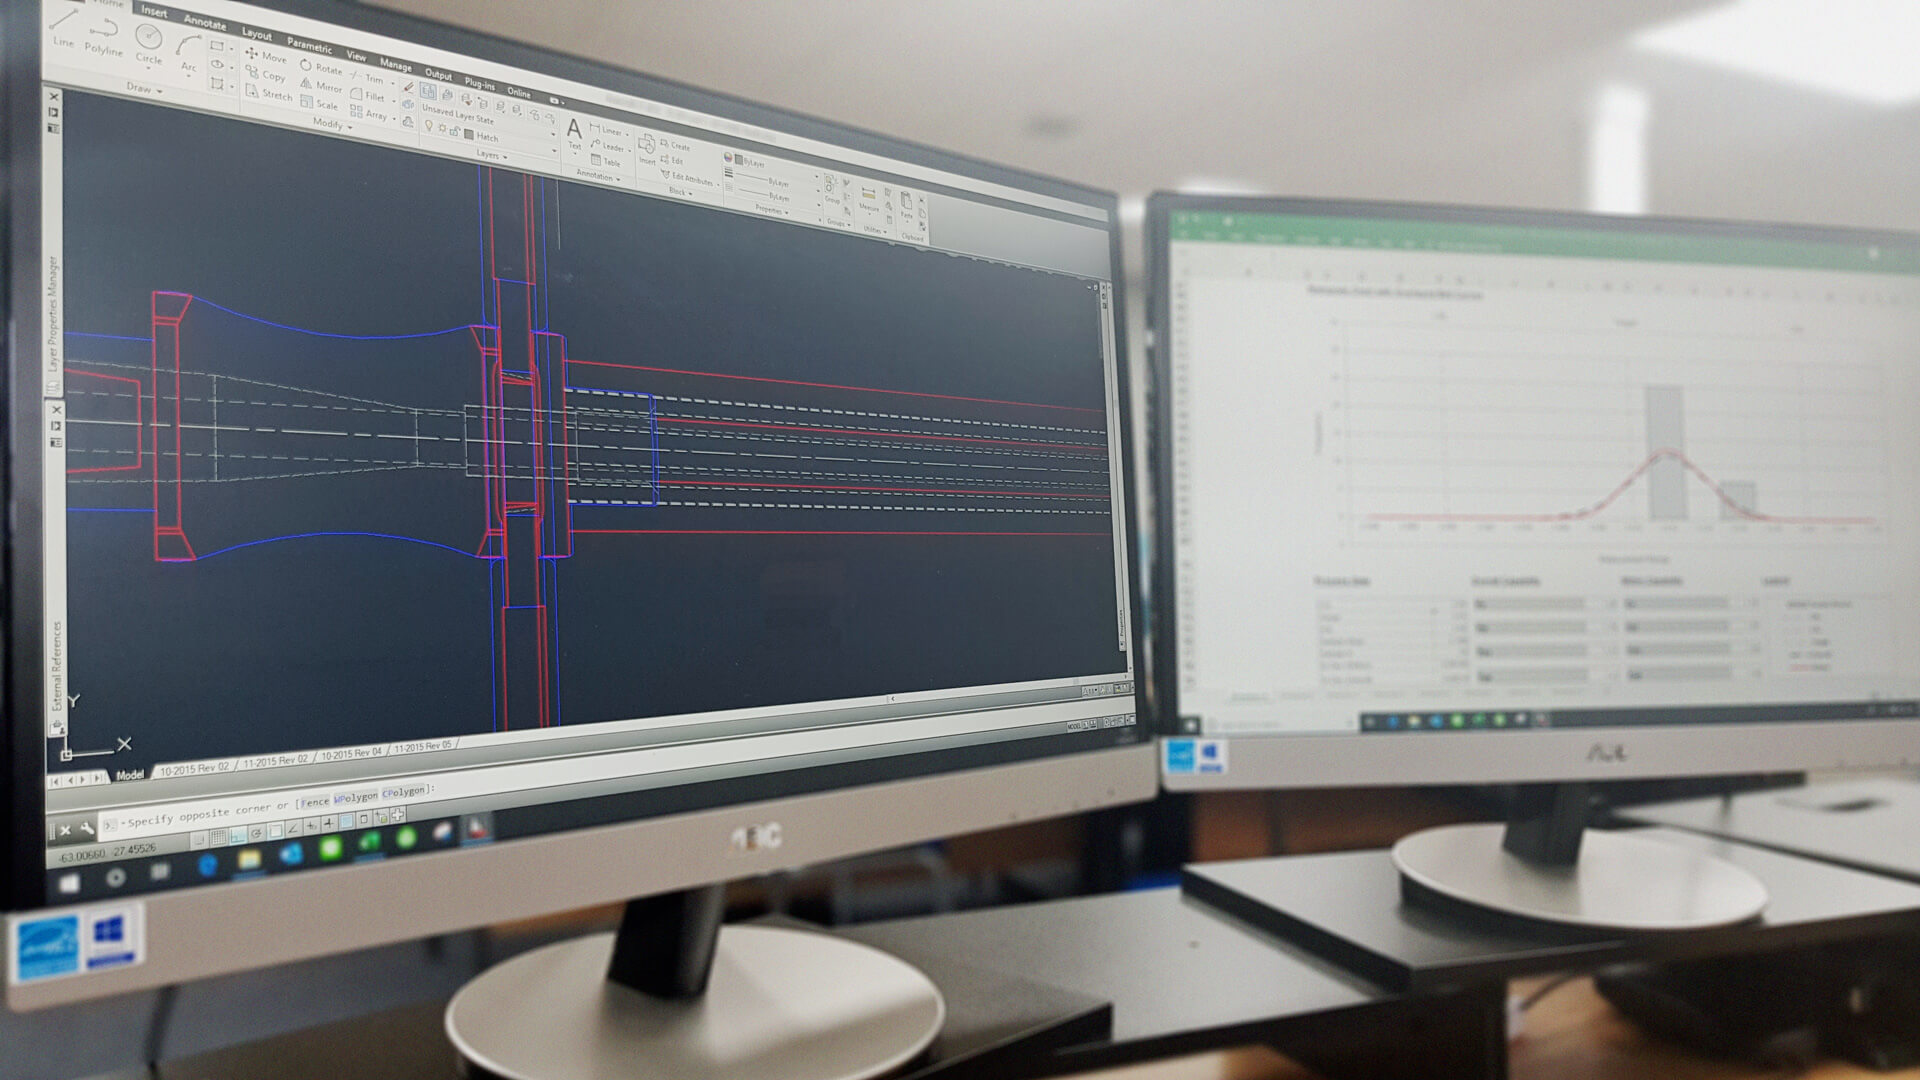Select the Fillet tool
The image size is (1920, 1080).
367,96
